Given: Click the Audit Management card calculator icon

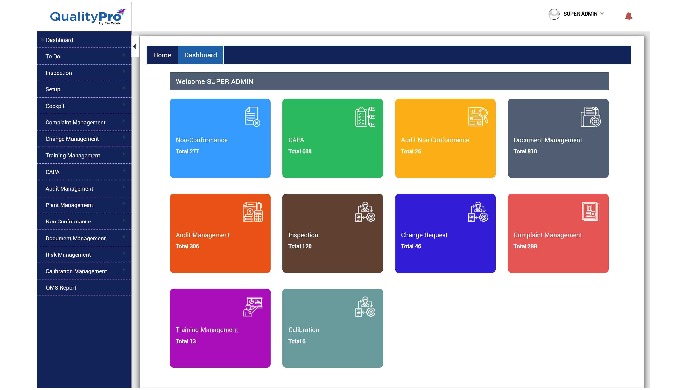Looking at the screenshot, I should click(253, 212).
